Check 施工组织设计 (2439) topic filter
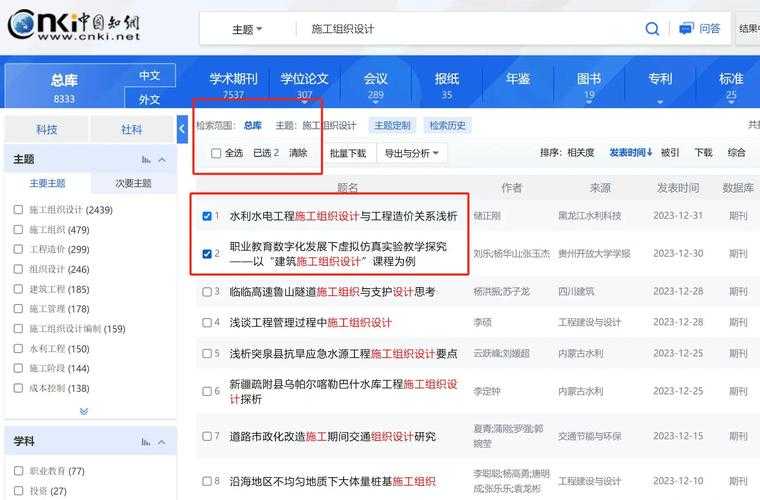The image size is (760, 500). (18, 210)
